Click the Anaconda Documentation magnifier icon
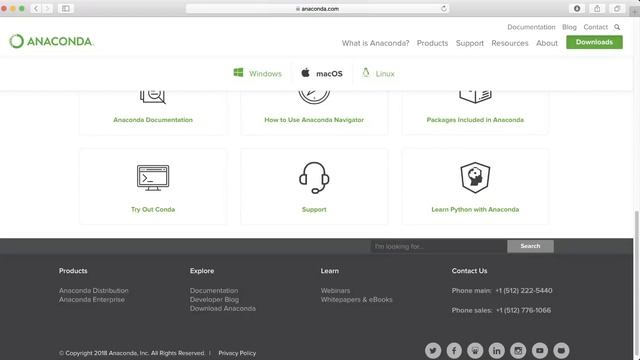 153,97
